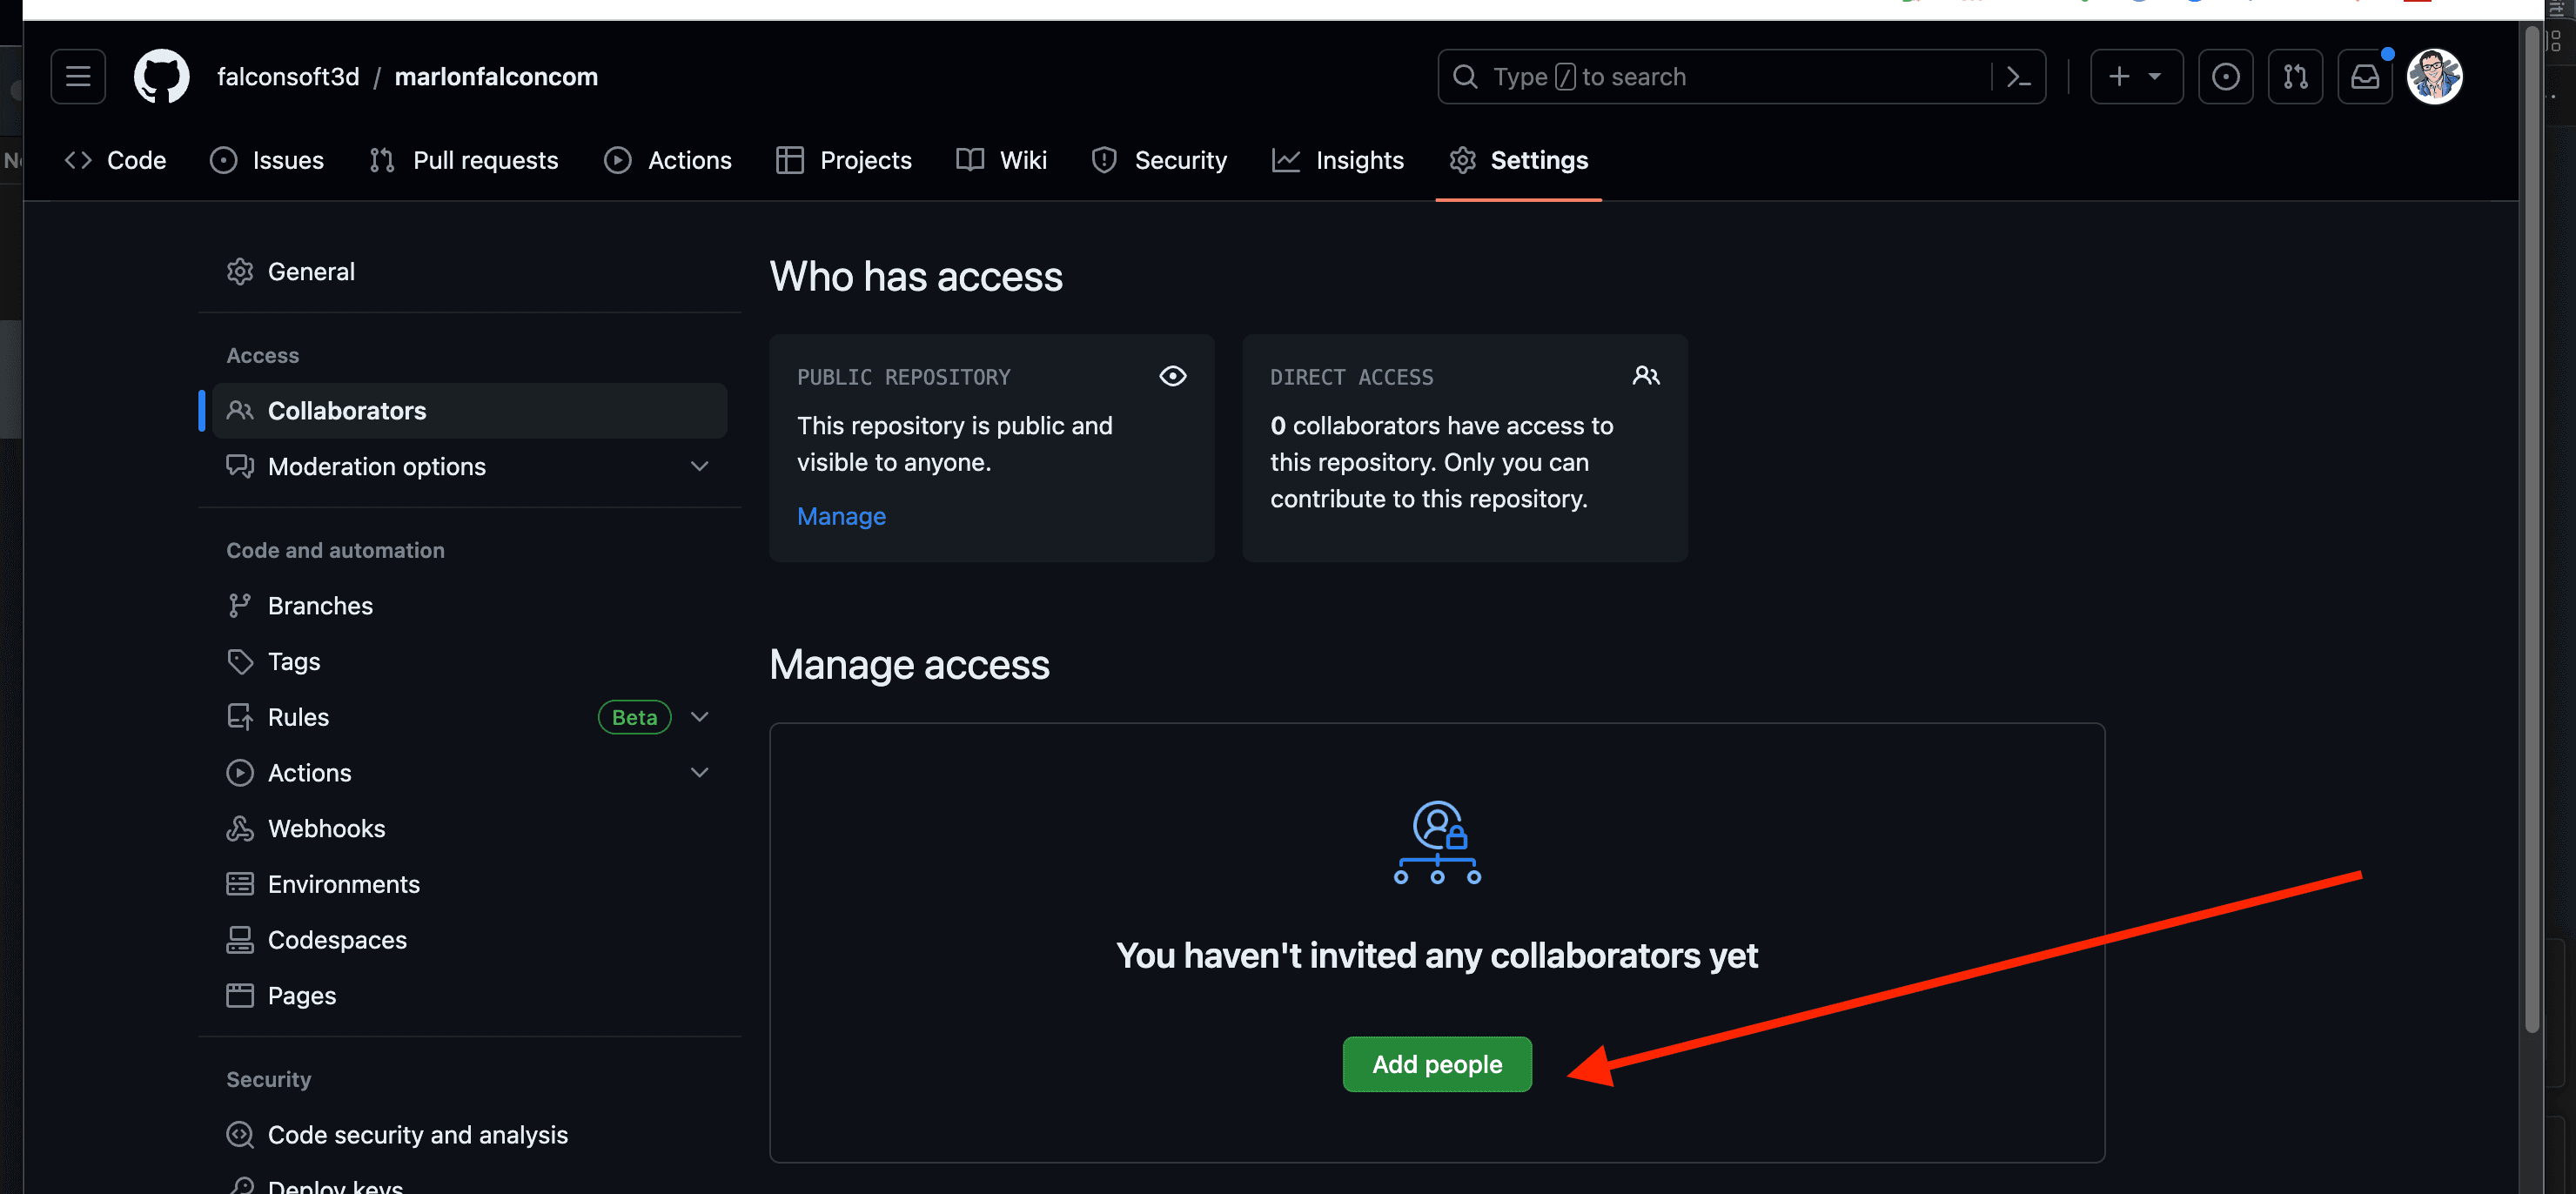The image size is (2576, 1194).
Task: Click the Environments icon in sidebar
Action: point(240,884)
